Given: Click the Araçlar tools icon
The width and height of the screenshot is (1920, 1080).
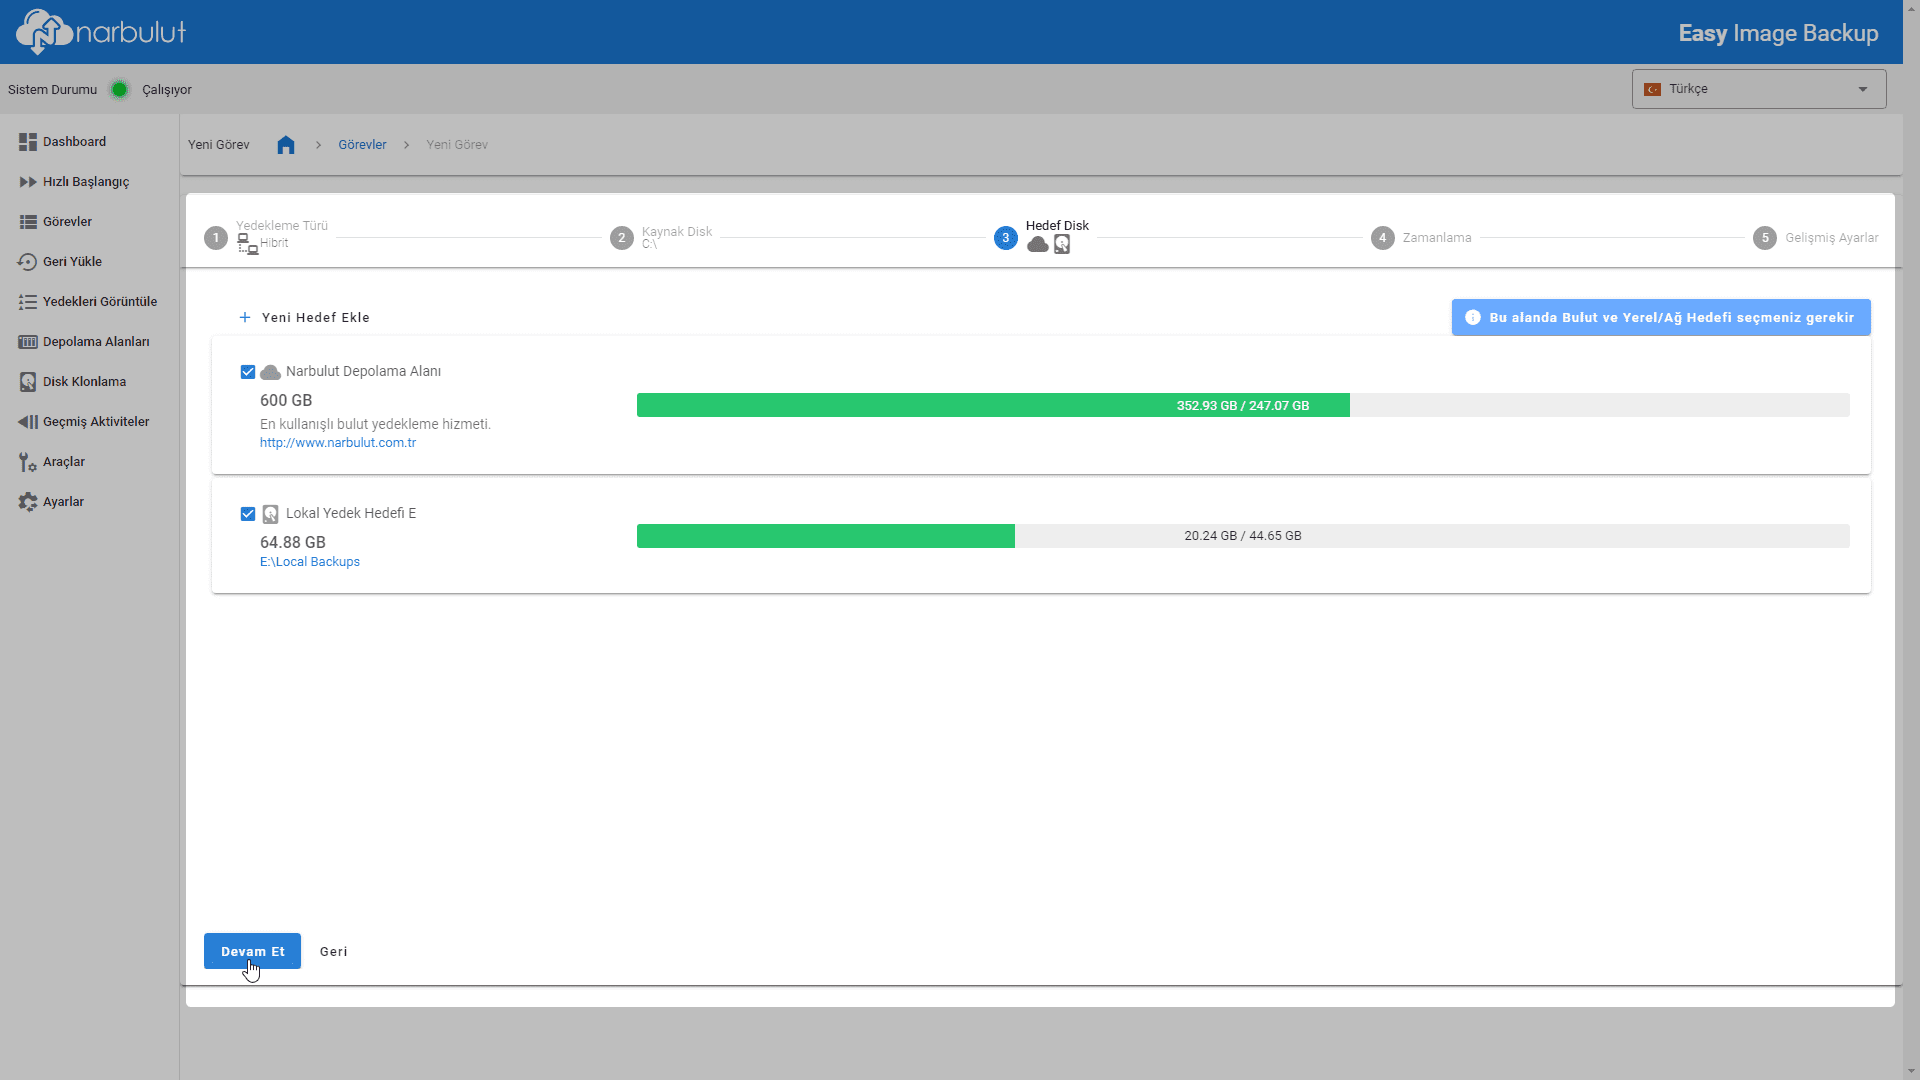Looking at the screenshot, I should pyautogui.click(x=28, y=462).
